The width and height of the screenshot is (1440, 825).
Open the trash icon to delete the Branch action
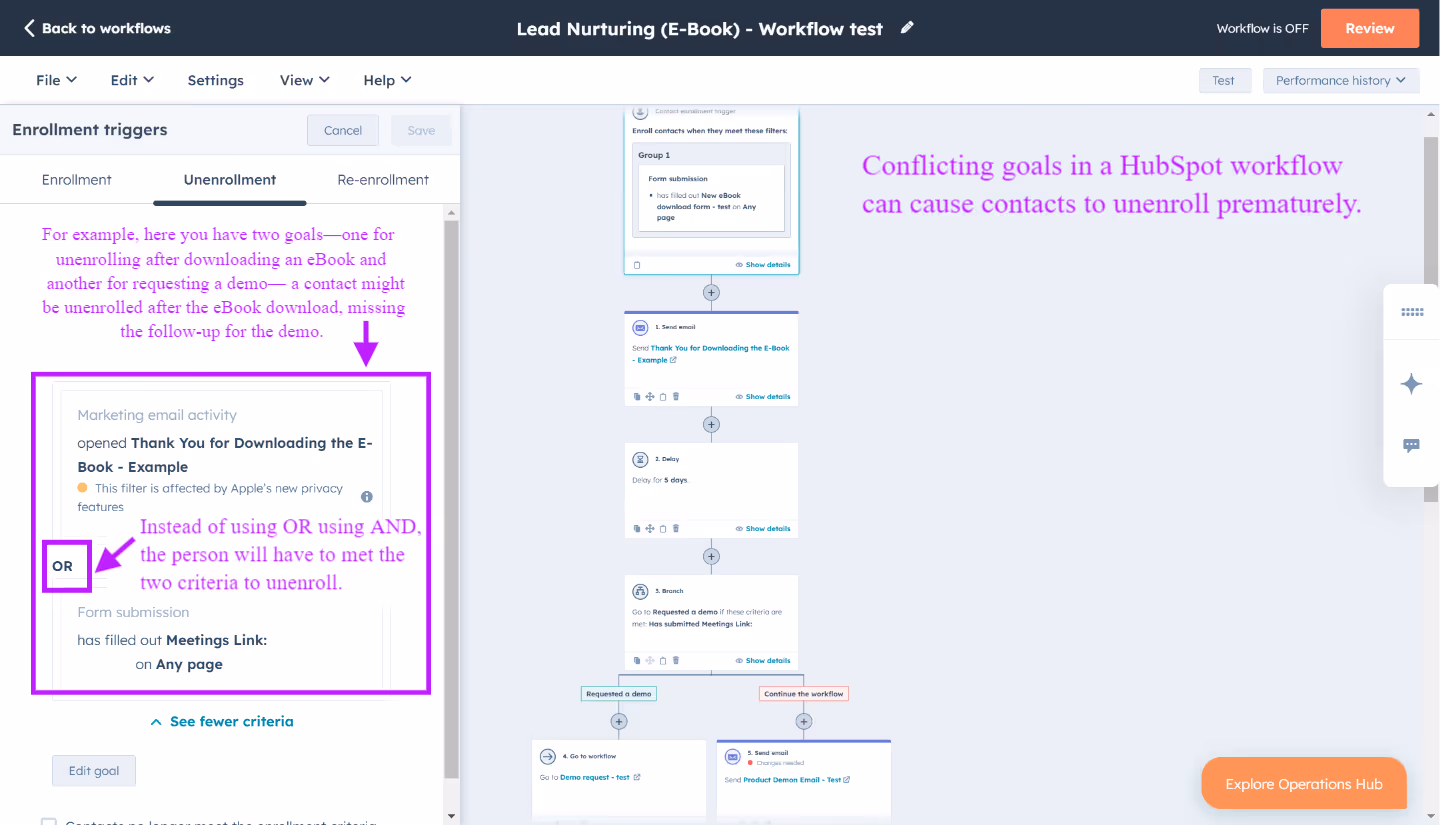(676, 660)
